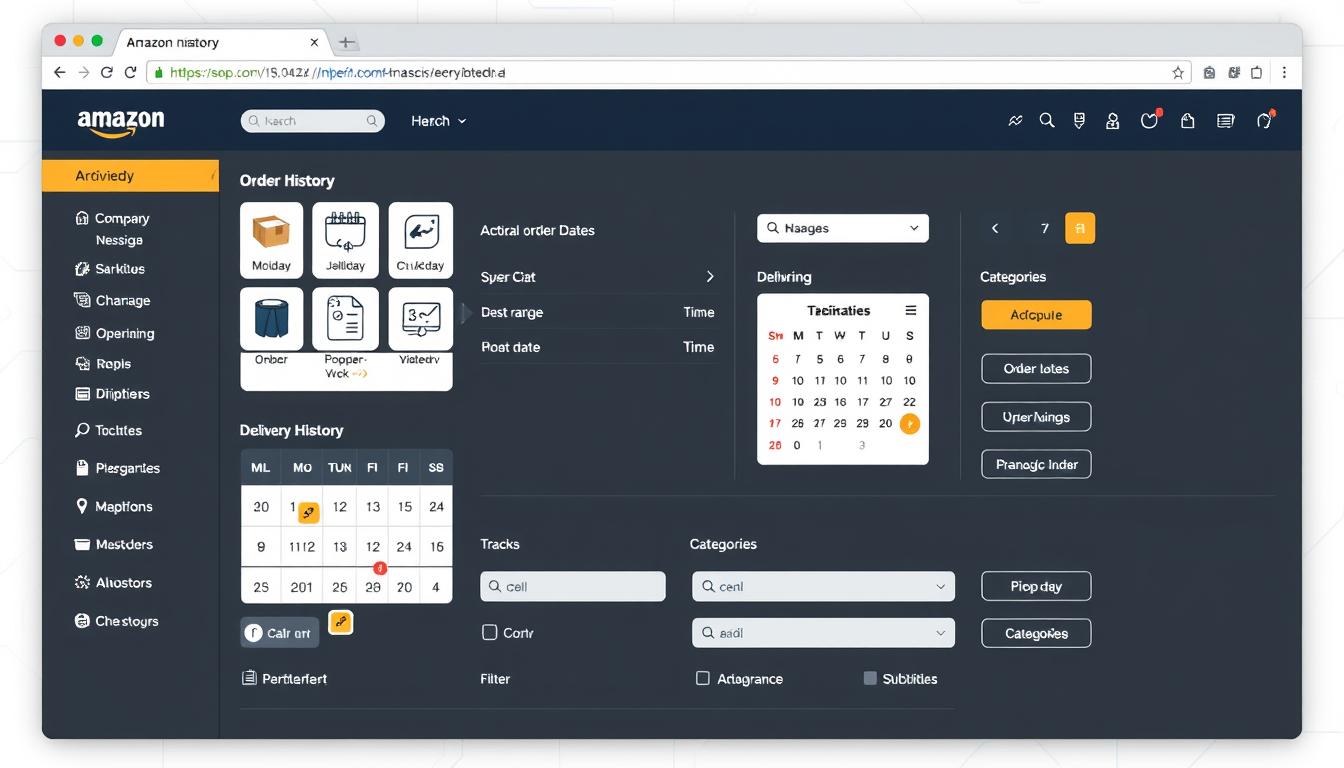Click the Amazon logo in header

click(x=120, y=121)
